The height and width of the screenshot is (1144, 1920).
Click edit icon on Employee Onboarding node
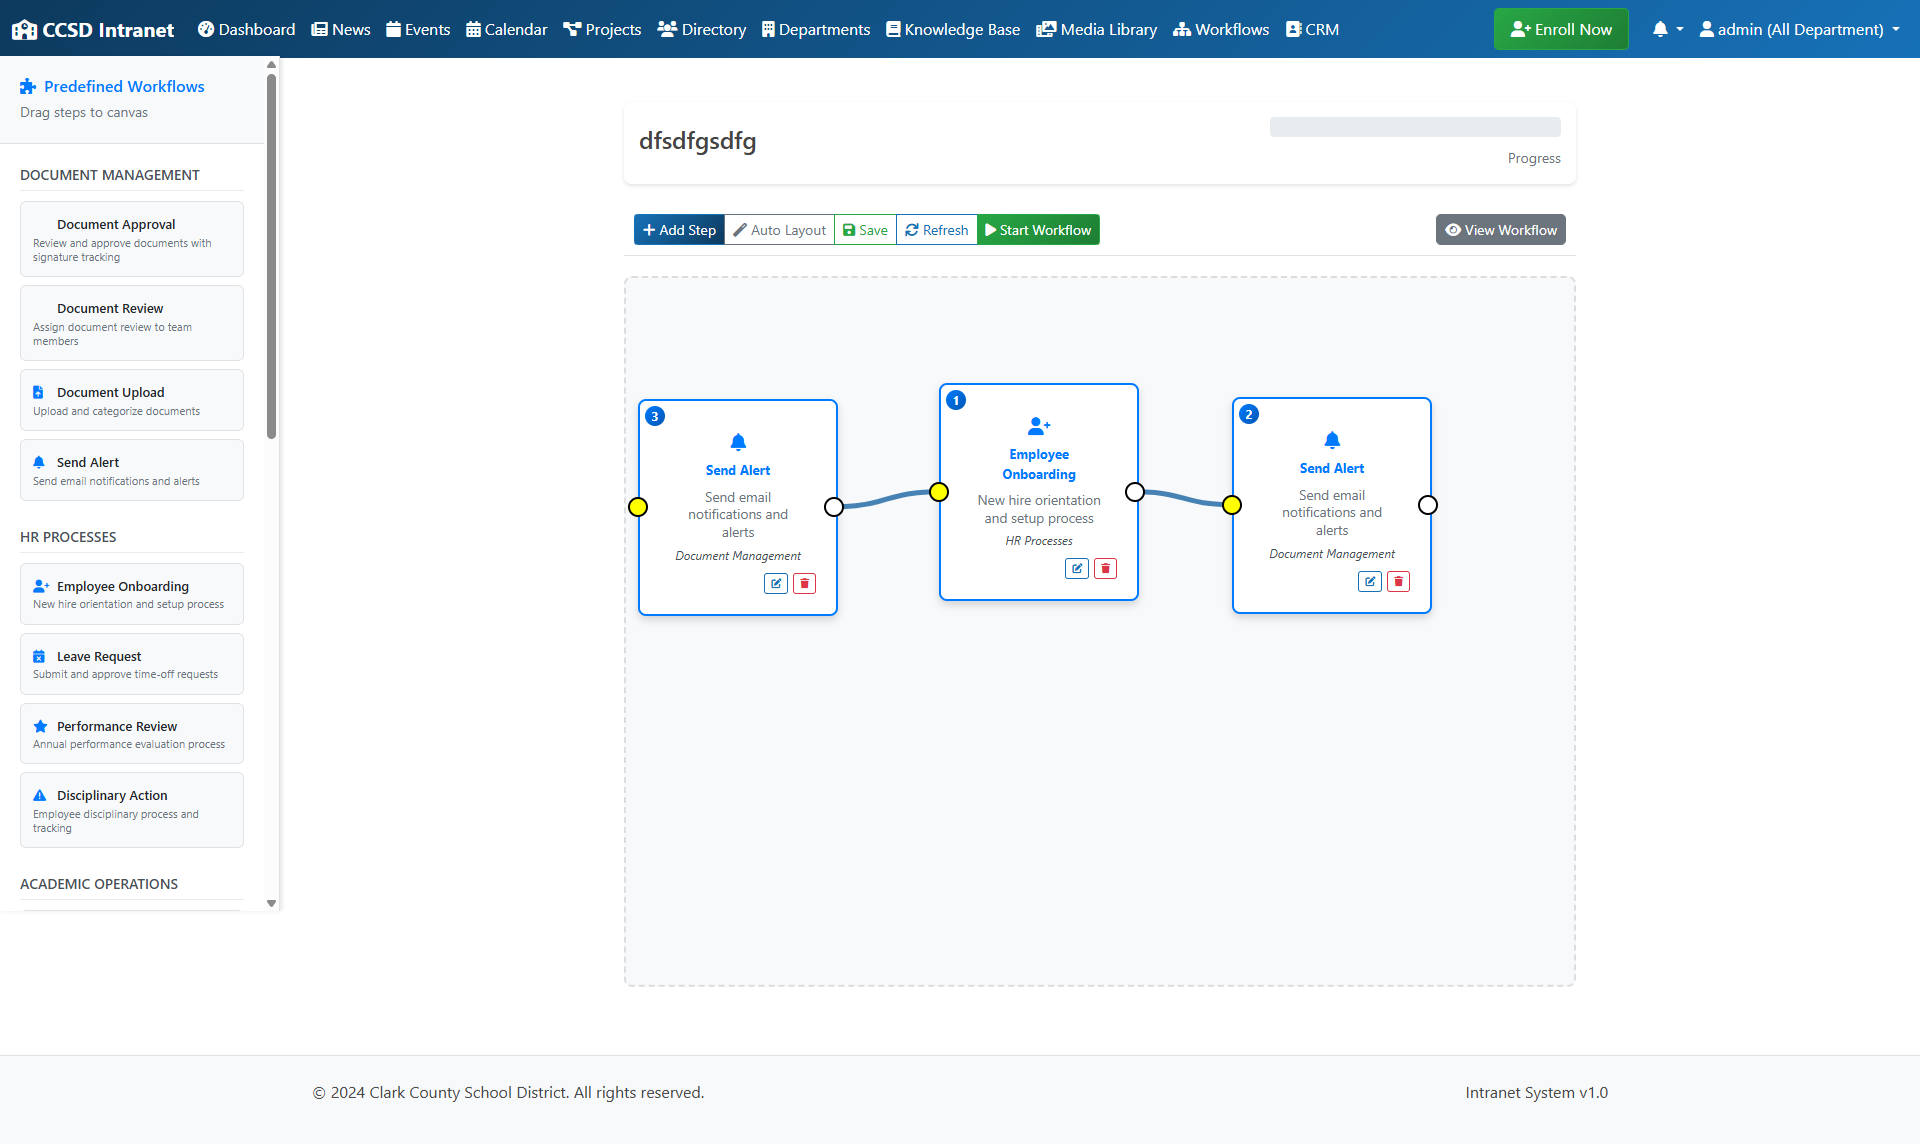tap(1077, 569)
